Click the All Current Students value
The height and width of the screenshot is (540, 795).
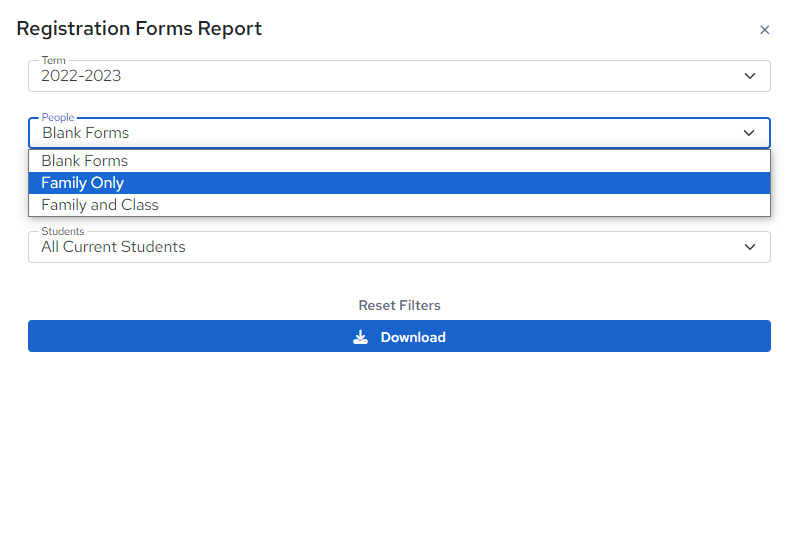coord(113,247)
